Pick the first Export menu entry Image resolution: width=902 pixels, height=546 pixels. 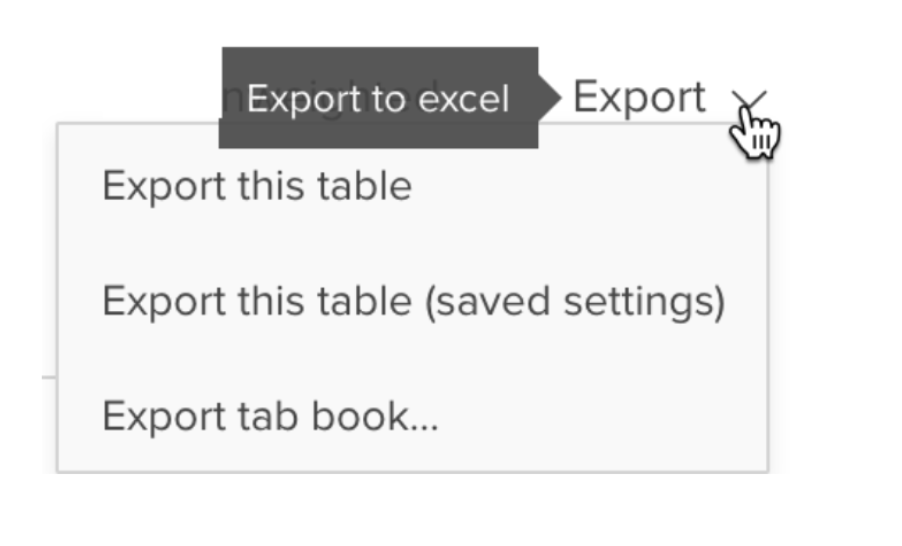[257, 186]
